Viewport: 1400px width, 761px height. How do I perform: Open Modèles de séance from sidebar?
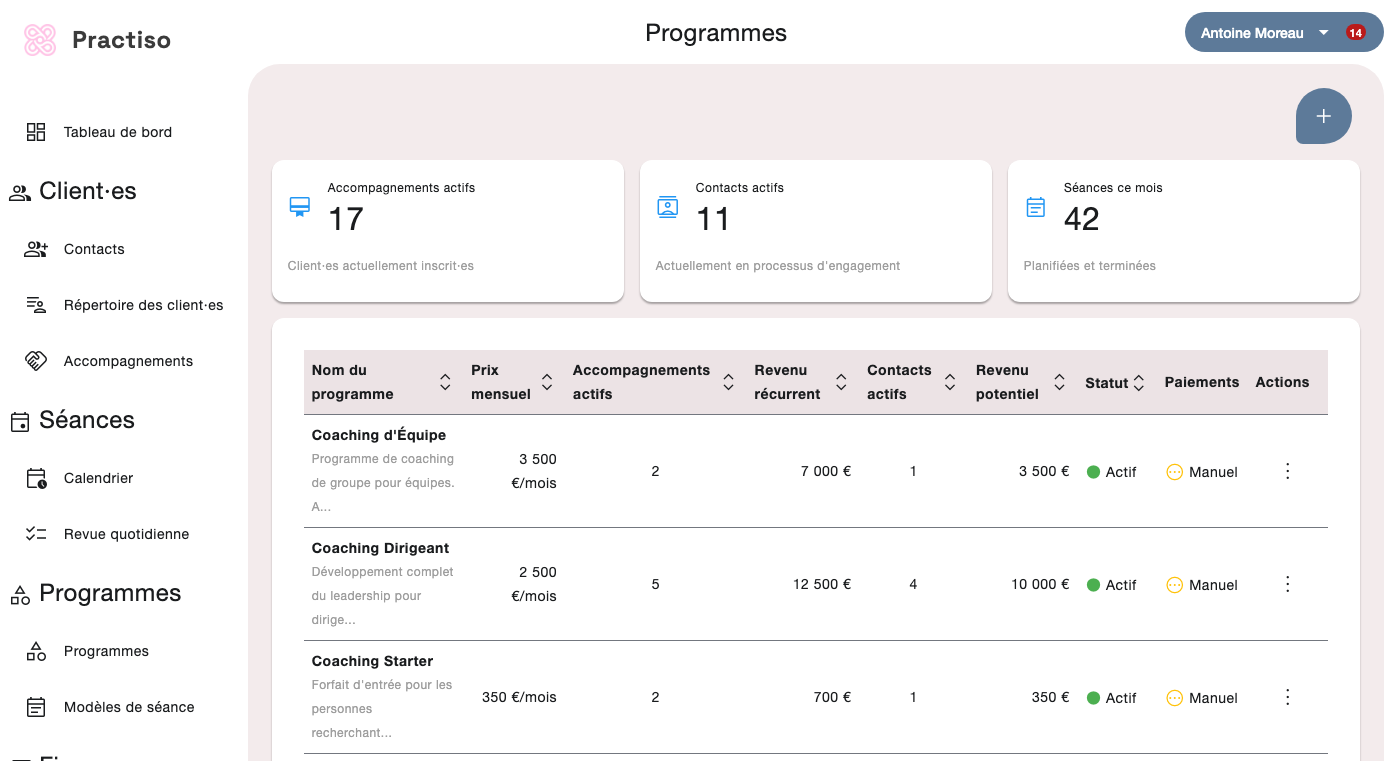(35, 706)
